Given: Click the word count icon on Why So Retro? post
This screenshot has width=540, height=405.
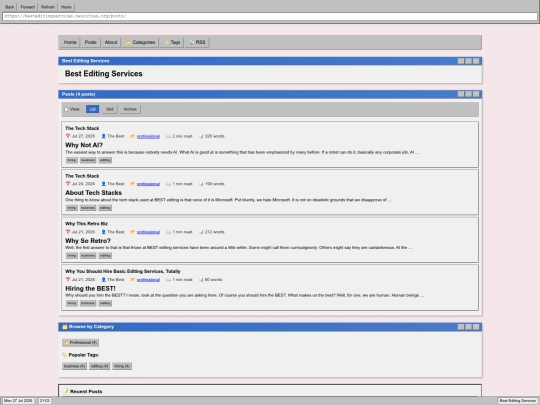Looking at the screenshot, I should pos(201,232).
